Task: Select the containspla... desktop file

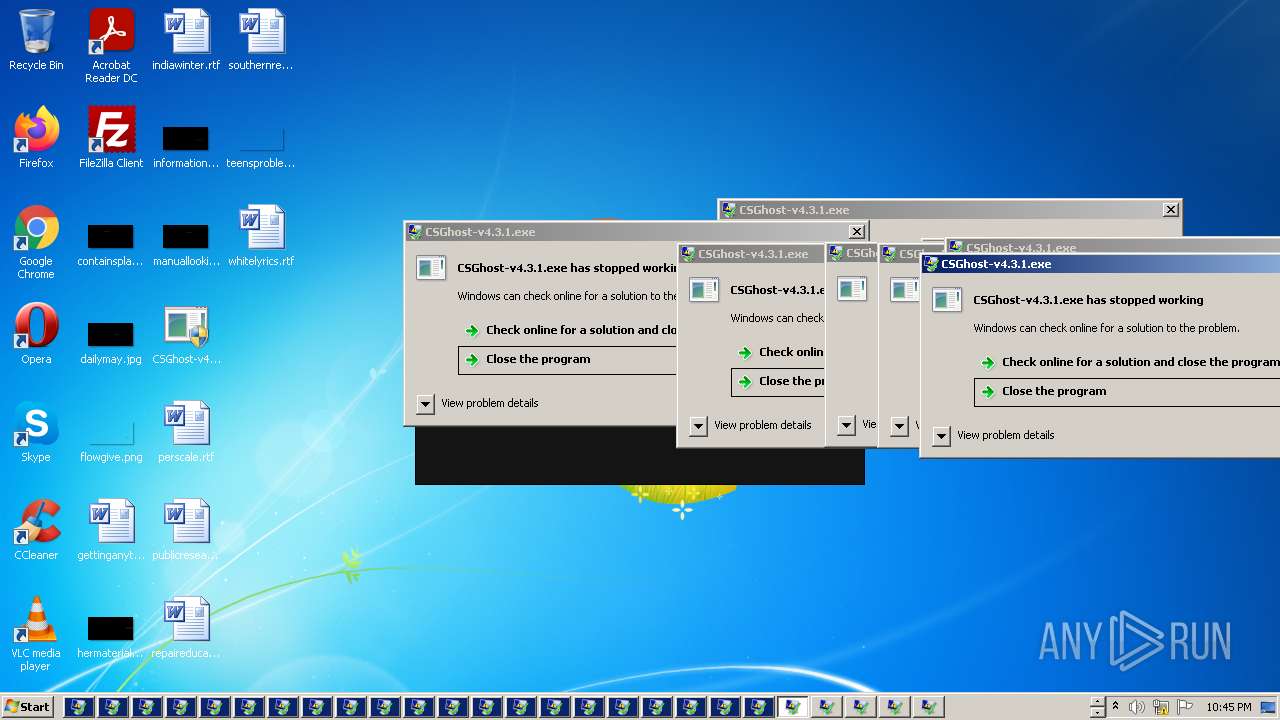Action: coord(111,245)
